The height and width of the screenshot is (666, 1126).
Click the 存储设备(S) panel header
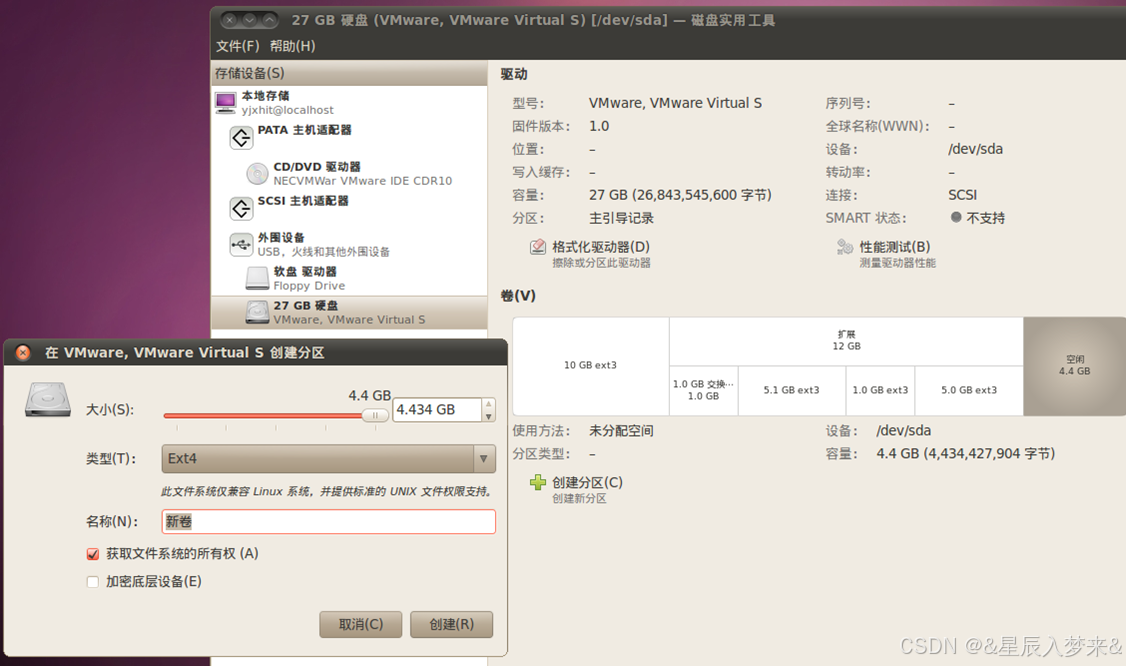349,73
